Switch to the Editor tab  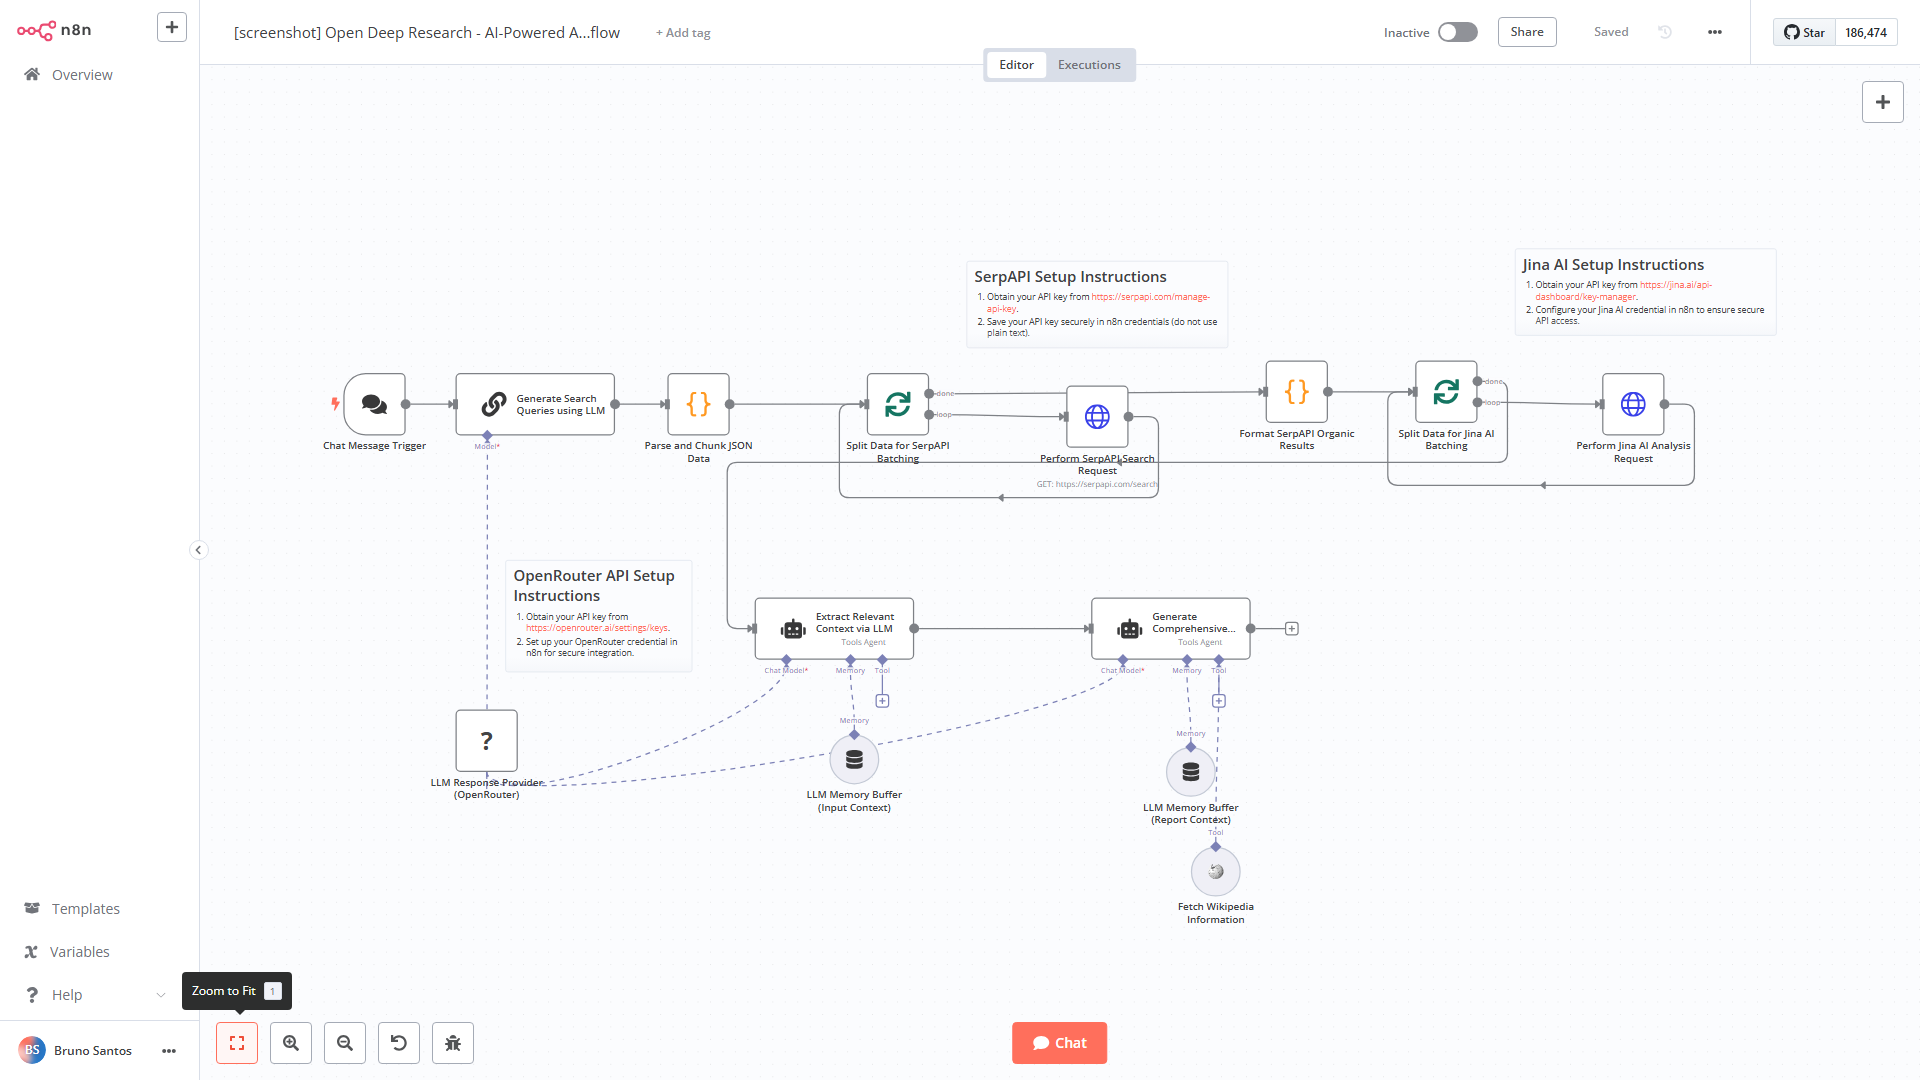pos(1016,65)
